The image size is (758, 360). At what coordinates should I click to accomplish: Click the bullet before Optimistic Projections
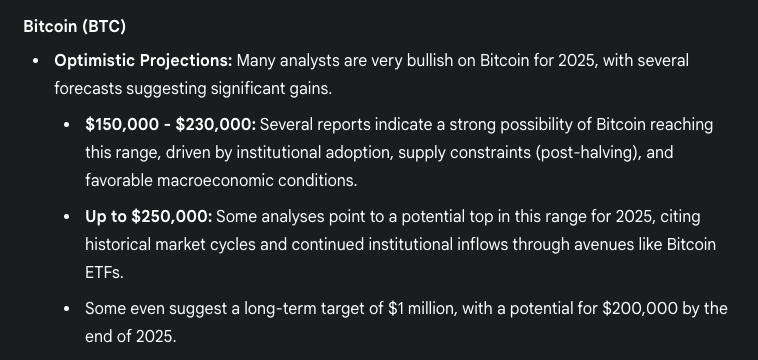point(35,62)
